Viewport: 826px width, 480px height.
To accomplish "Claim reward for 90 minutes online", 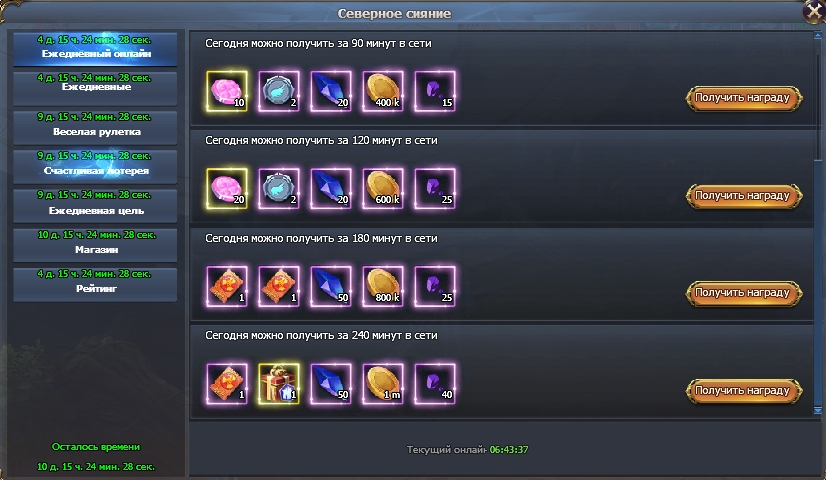I will click(743, 98).
